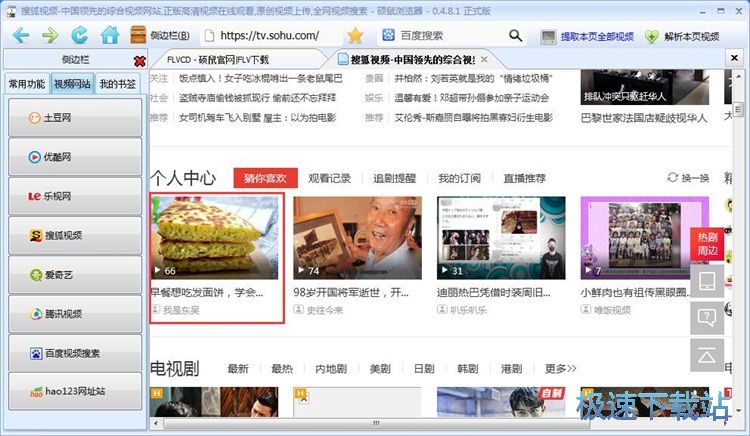Click the green forward arrow icon
This screenshot has height=436, width=750.
tap(50, 35)
